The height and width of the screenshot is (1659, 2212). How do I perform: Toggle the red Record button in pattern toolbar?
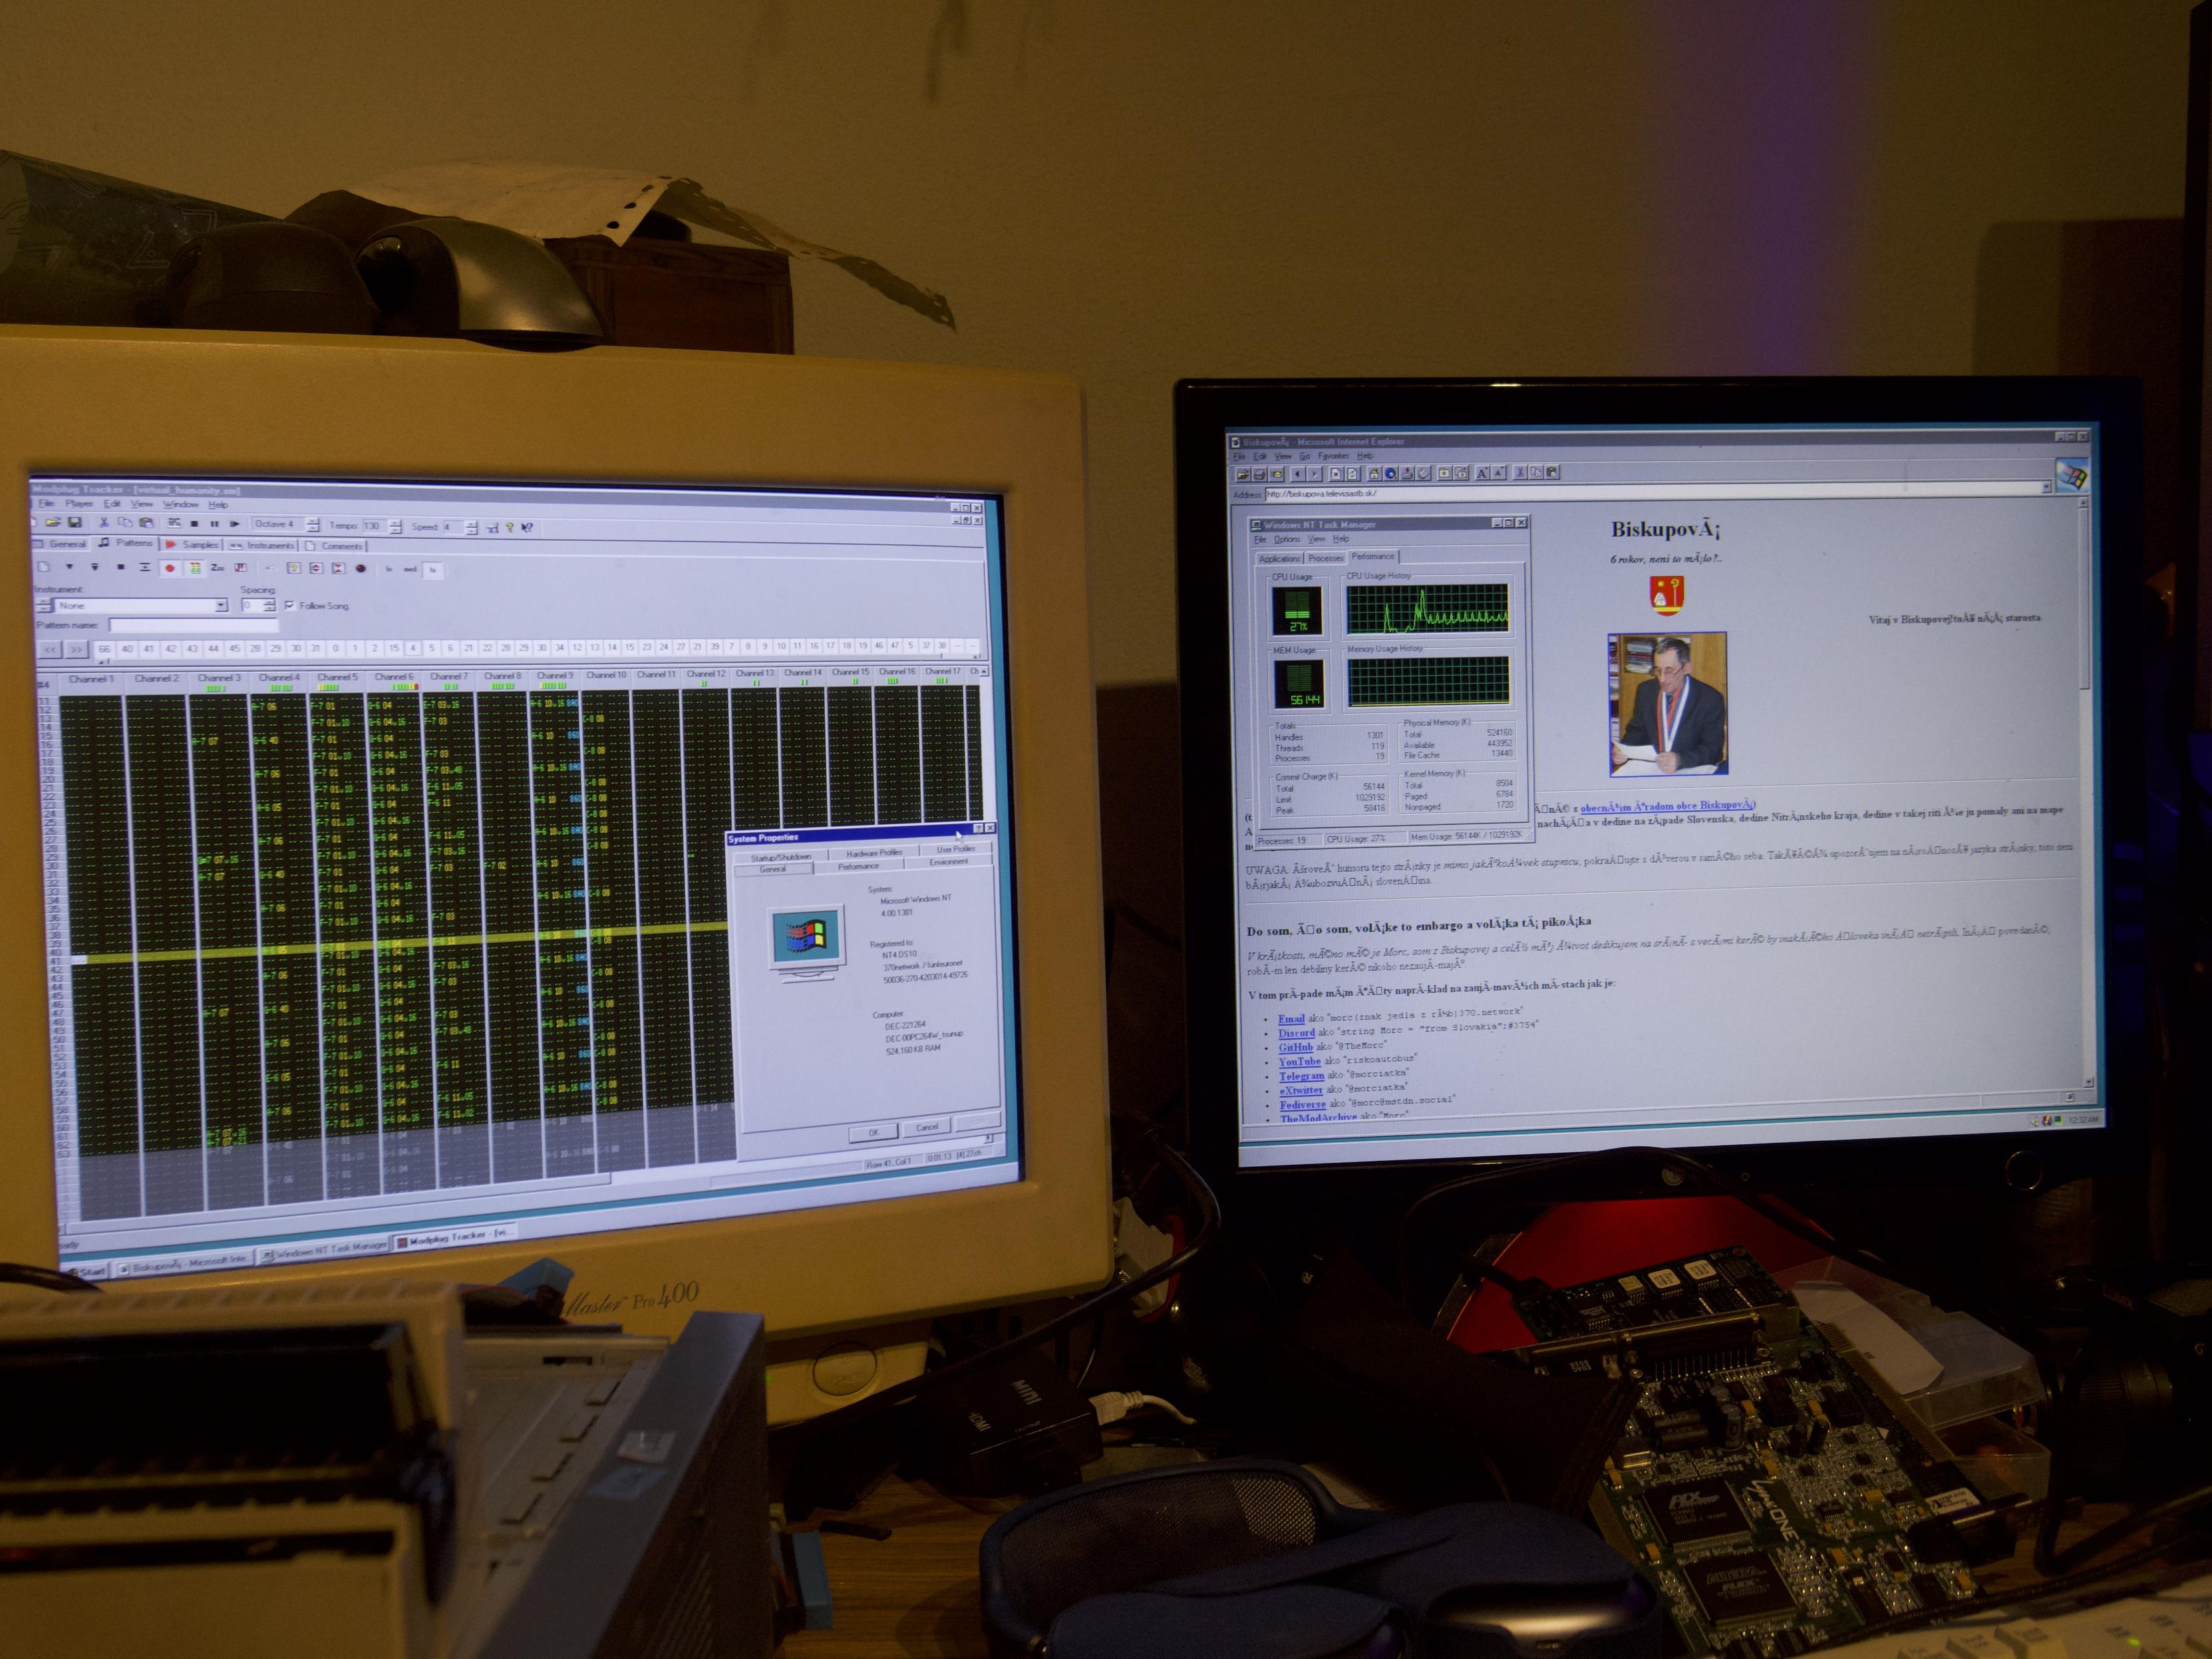(170, 568)
